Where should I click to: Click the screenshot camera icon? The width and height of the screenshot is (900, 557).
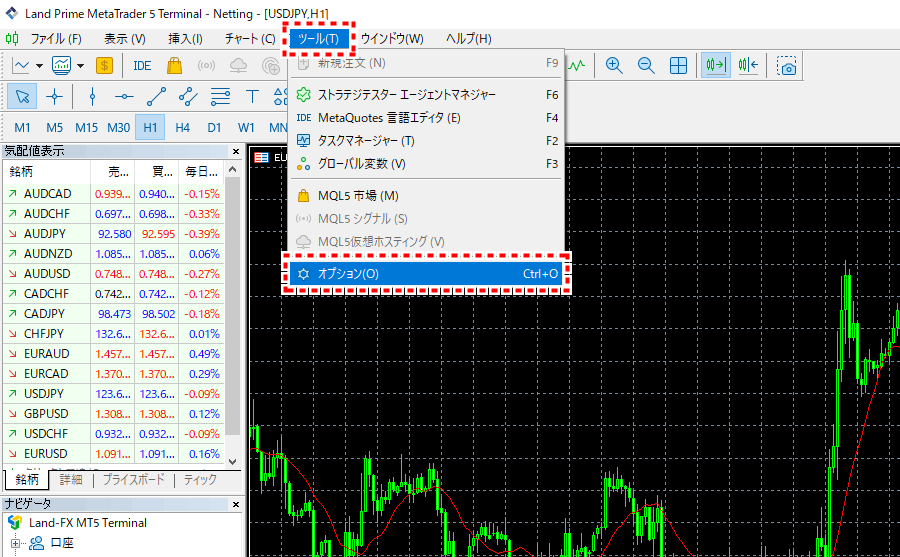pyautogui.click(x=786, y=65)
